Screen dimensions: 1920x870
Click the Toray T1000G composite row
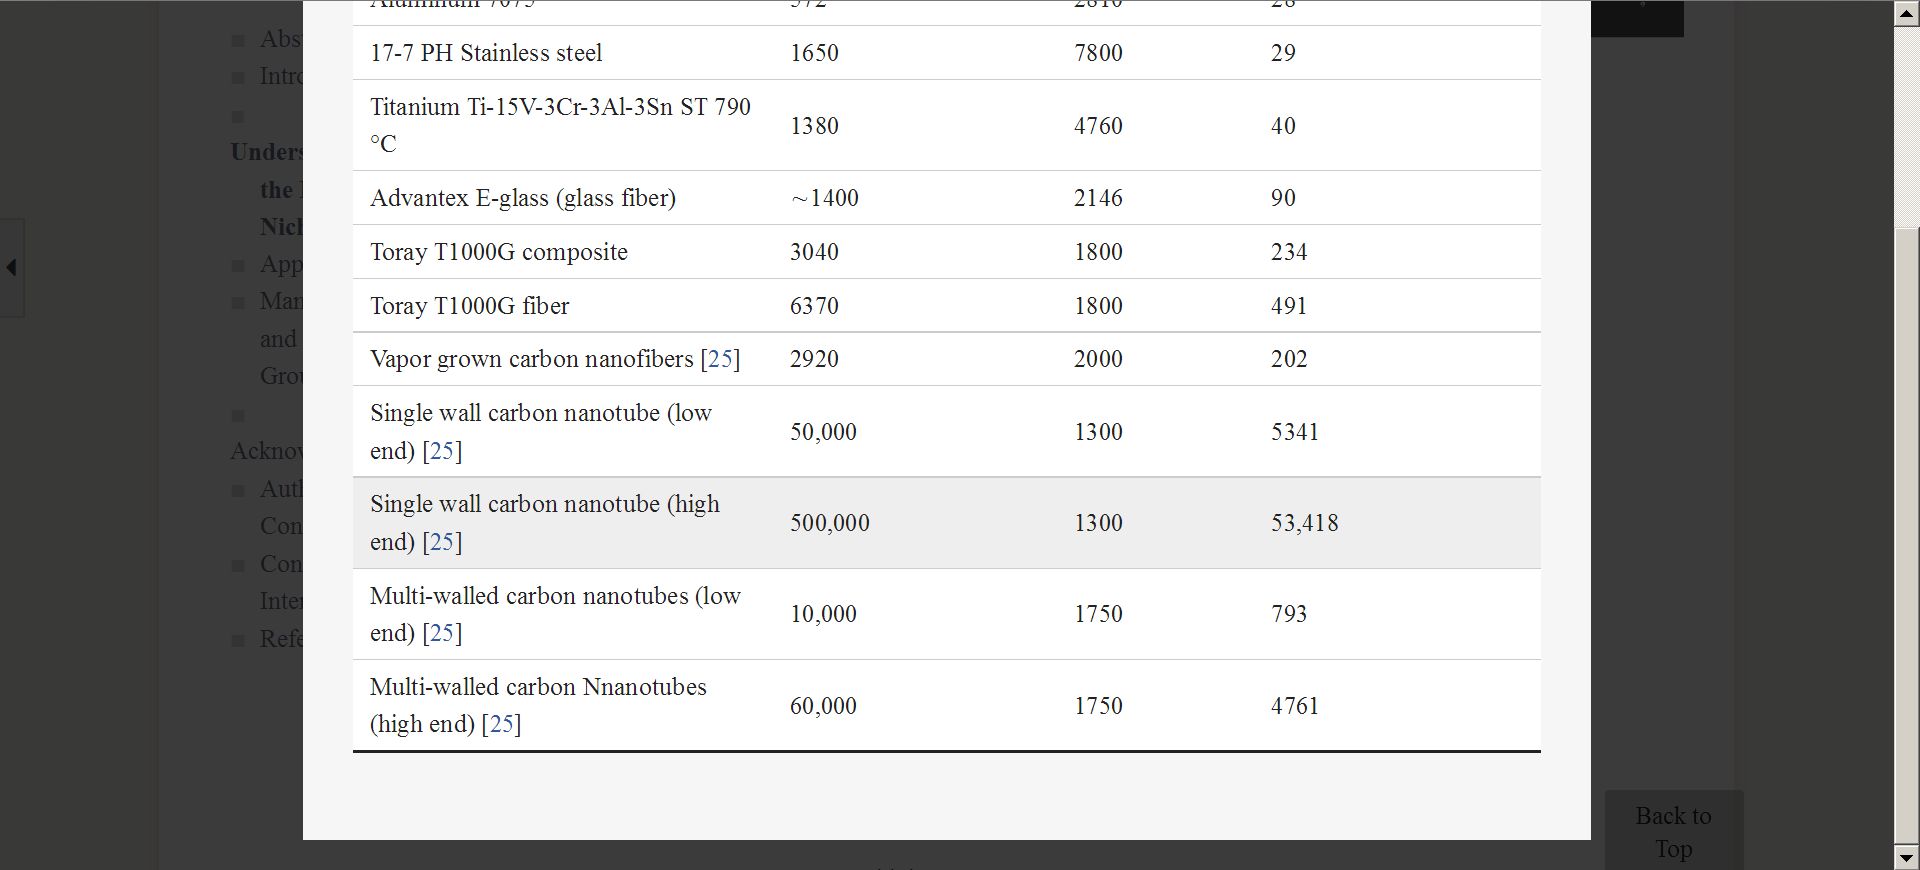[946, 252]
